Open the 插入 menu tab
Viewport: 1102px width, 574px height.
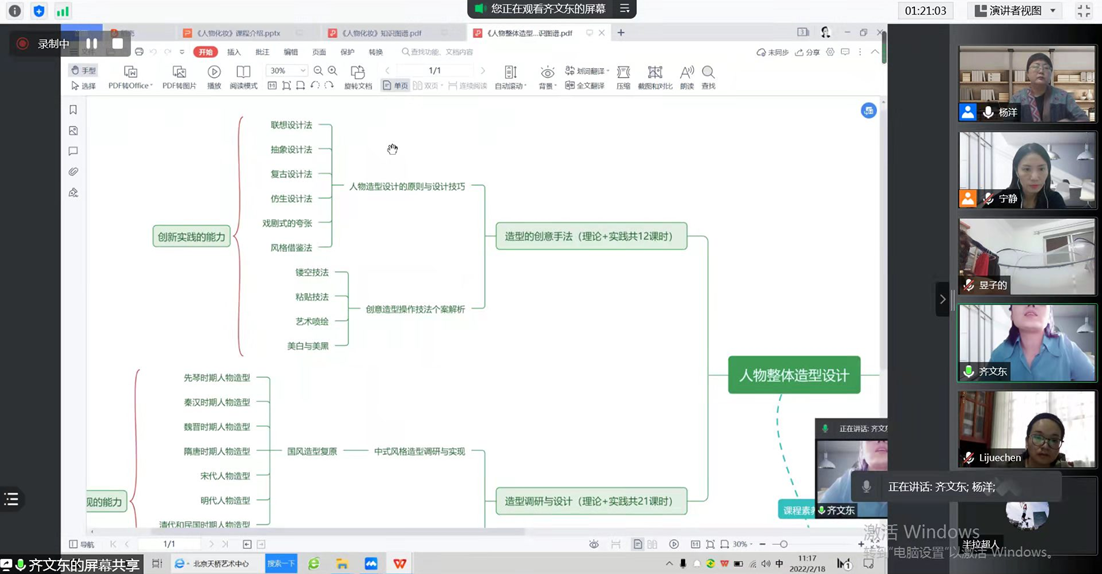[x=234, y=52]
